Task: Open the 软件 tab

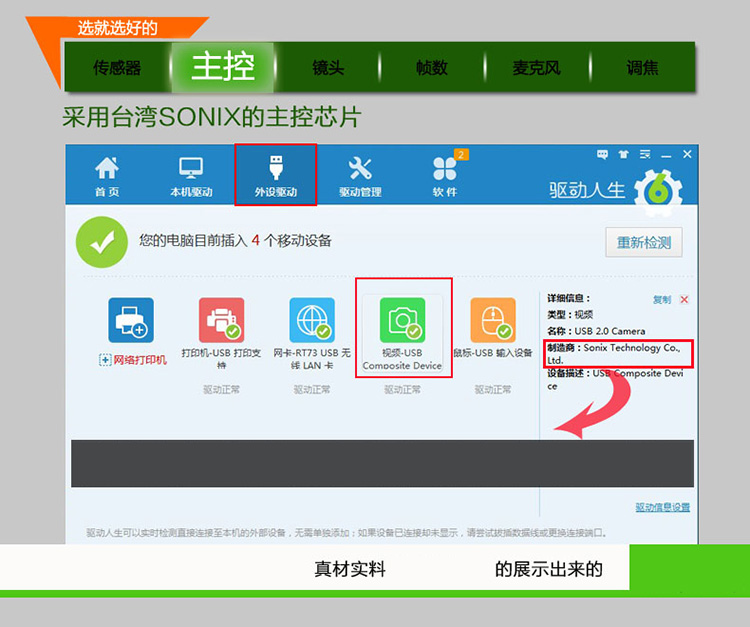Action: [x=445, y=176]
